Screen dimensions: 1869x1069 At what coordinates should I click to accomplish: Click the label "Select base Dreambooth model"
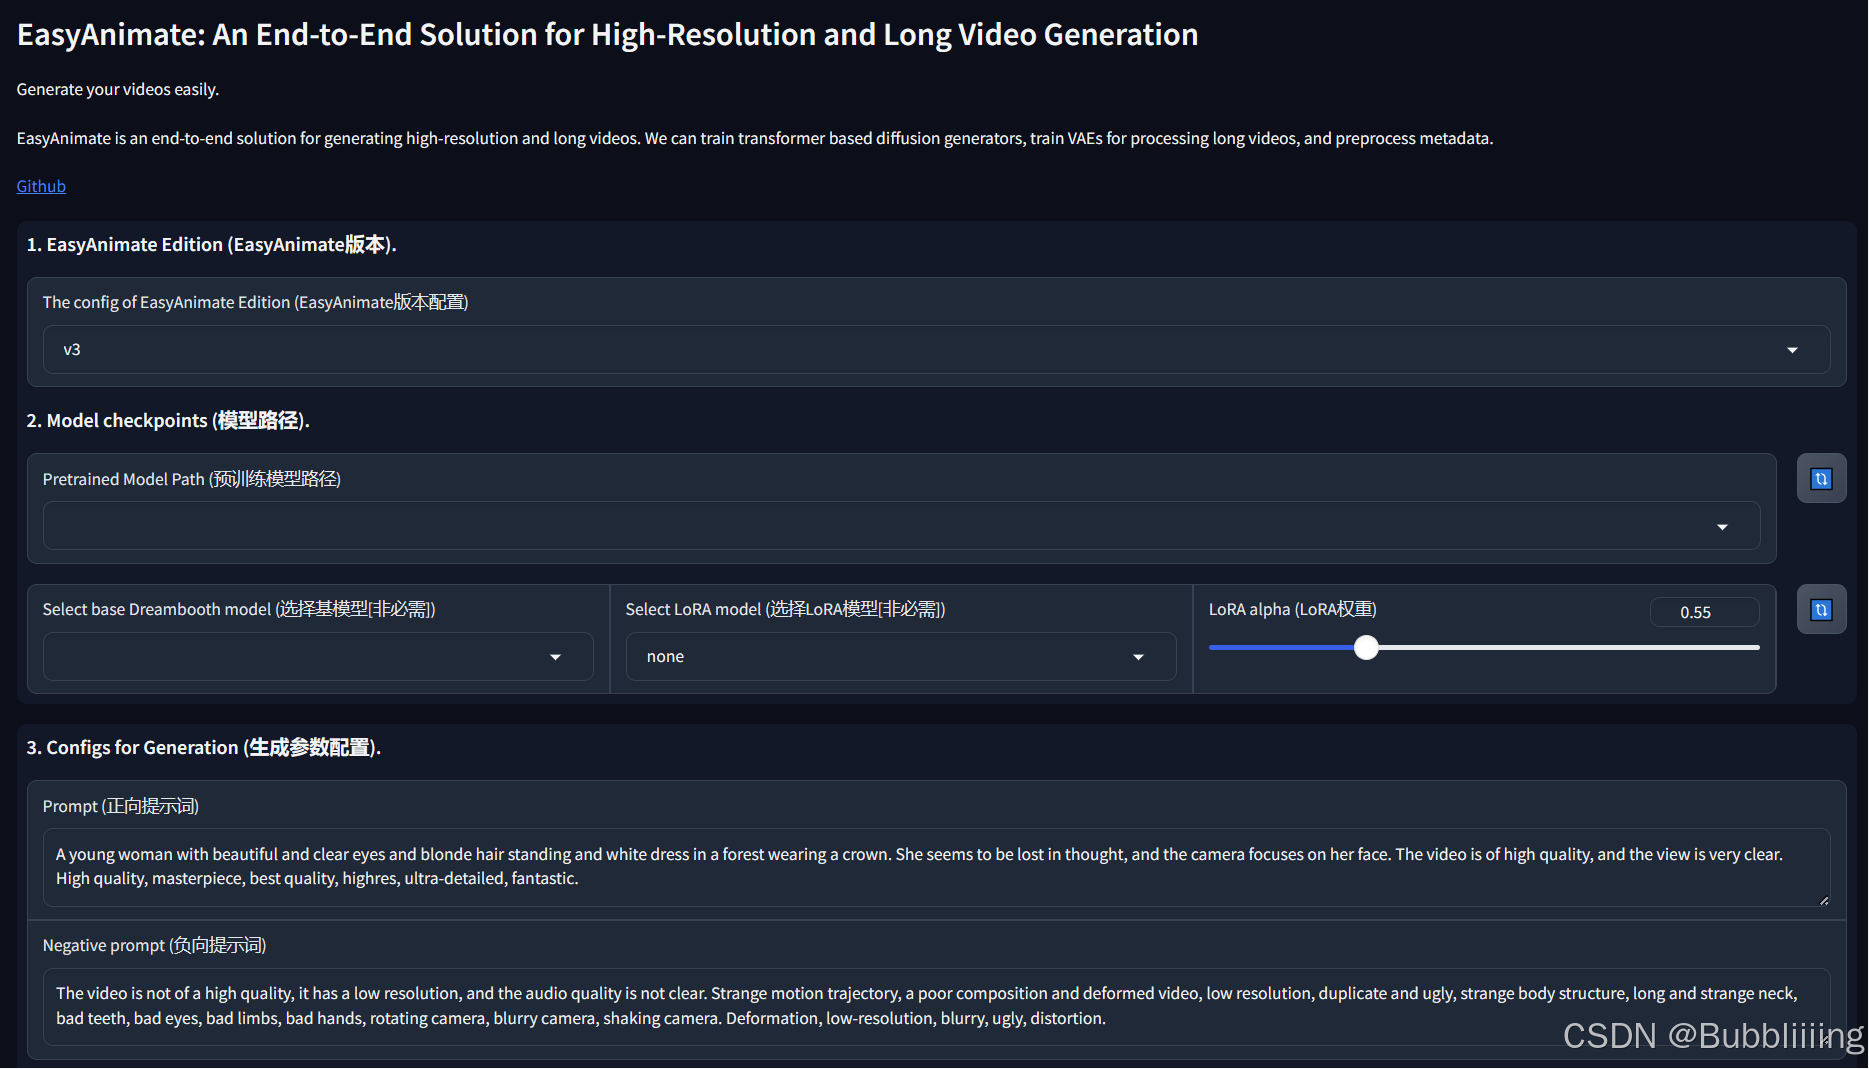tap(239, 610)
